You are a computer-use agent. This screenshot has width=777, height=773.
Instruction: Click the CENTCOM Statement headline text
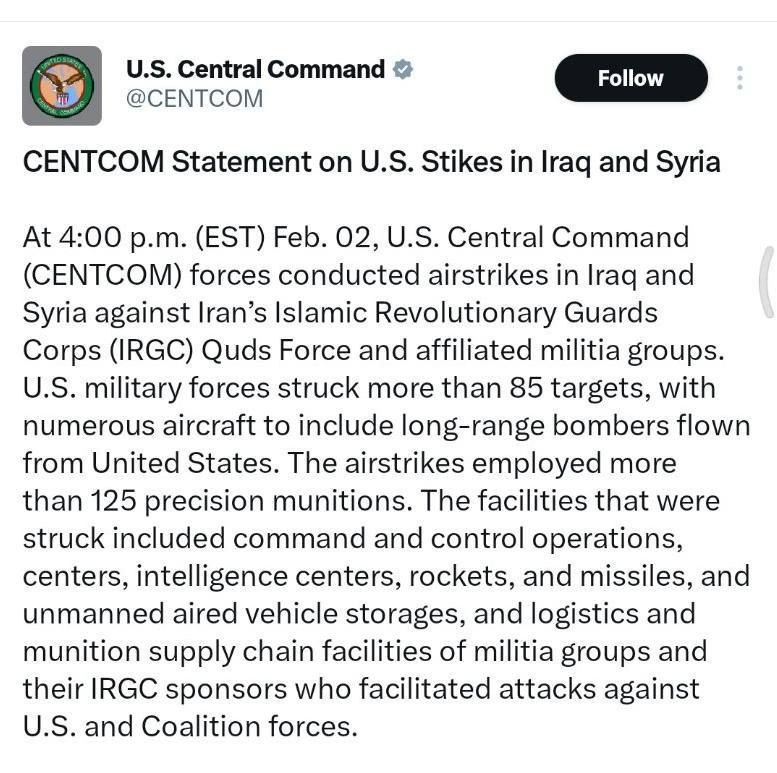[x=371, y=162]
